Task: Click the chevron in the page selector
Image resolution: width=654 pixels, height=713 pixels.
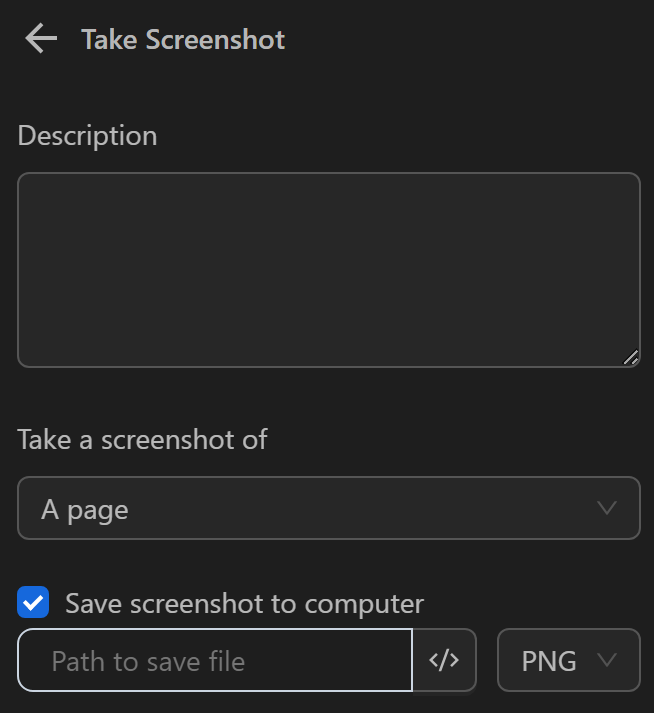Action: 607,509
